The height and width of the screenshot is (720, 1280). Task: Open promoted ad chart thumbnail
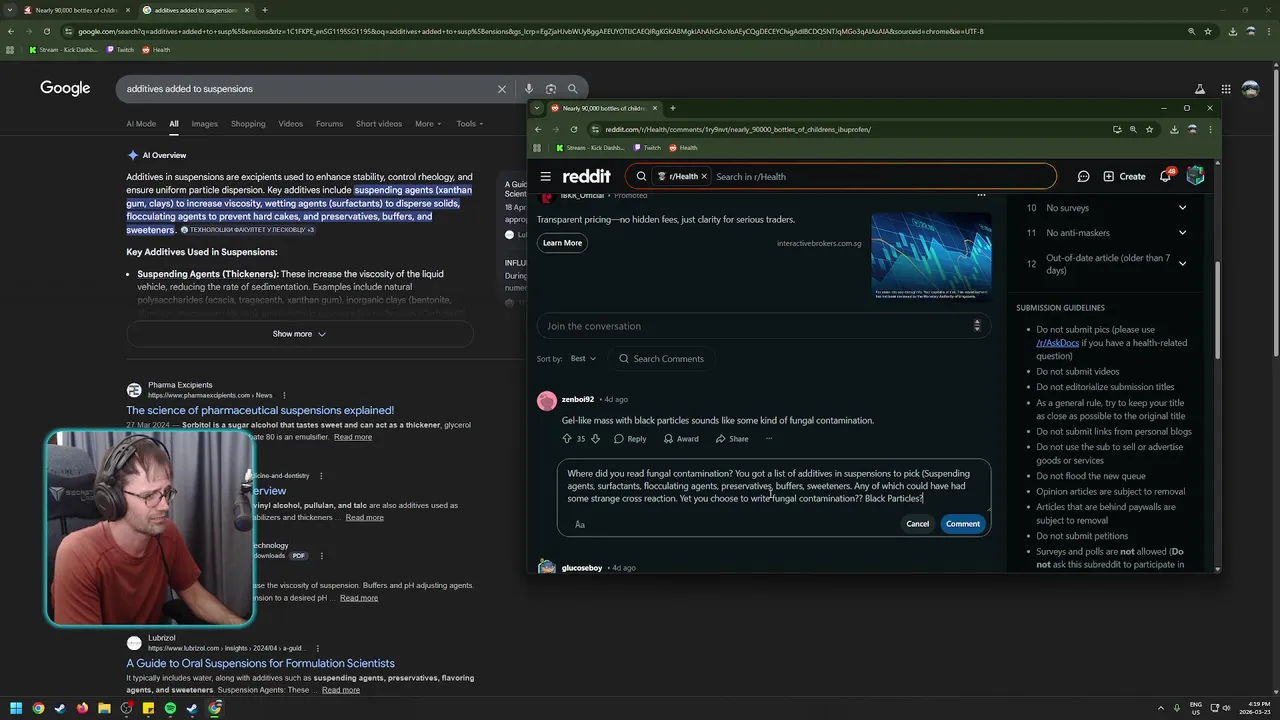click(x=931, y=256)
